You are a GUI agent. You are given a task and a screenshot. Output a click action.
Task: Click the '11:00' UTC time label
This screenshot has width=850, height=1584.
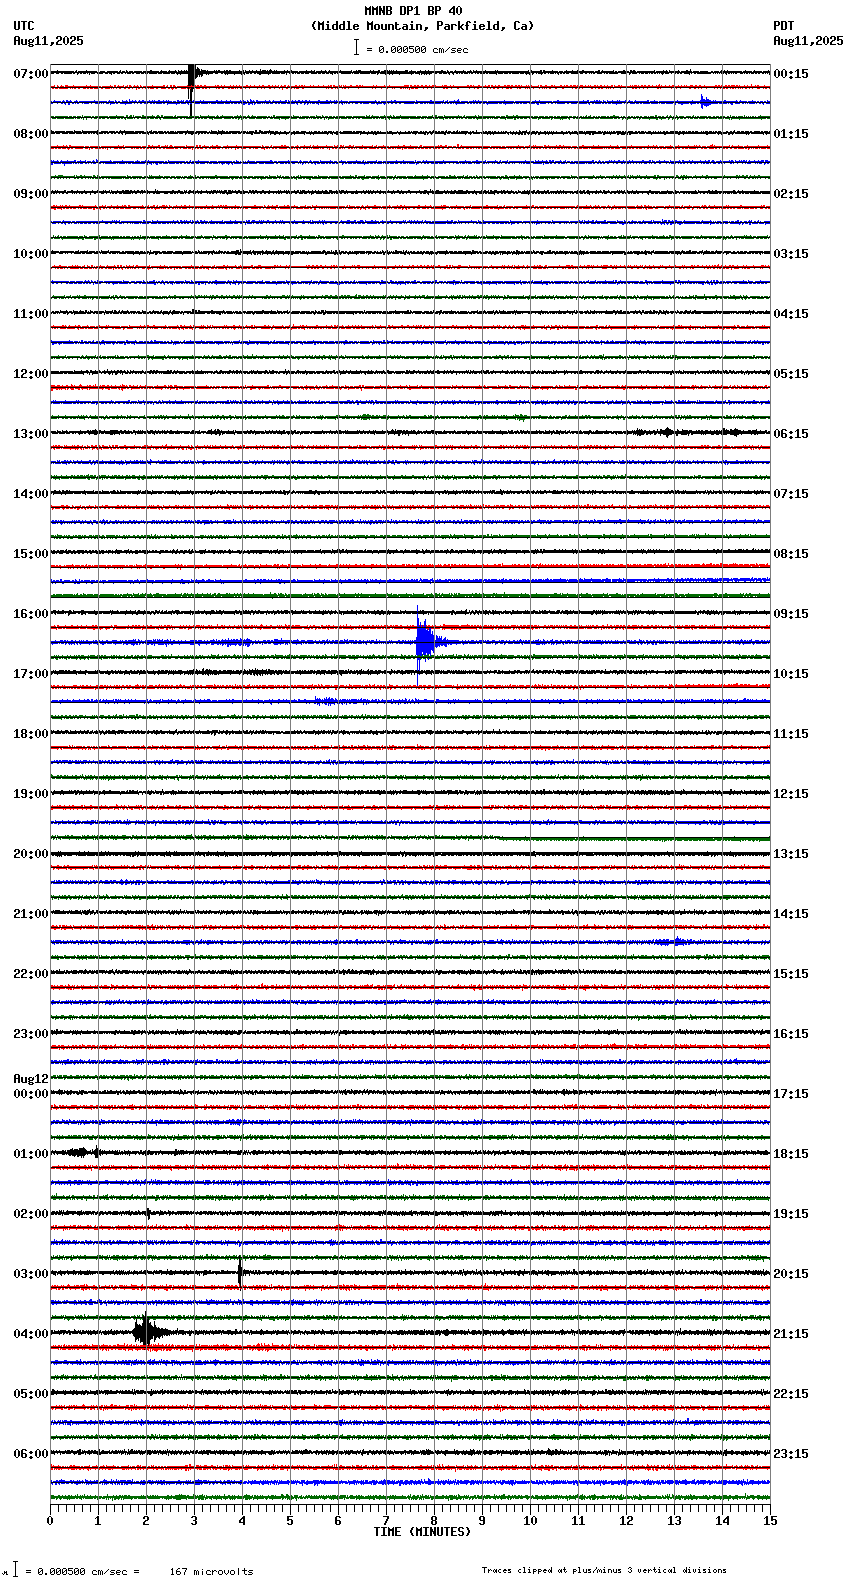pos(31,314)
